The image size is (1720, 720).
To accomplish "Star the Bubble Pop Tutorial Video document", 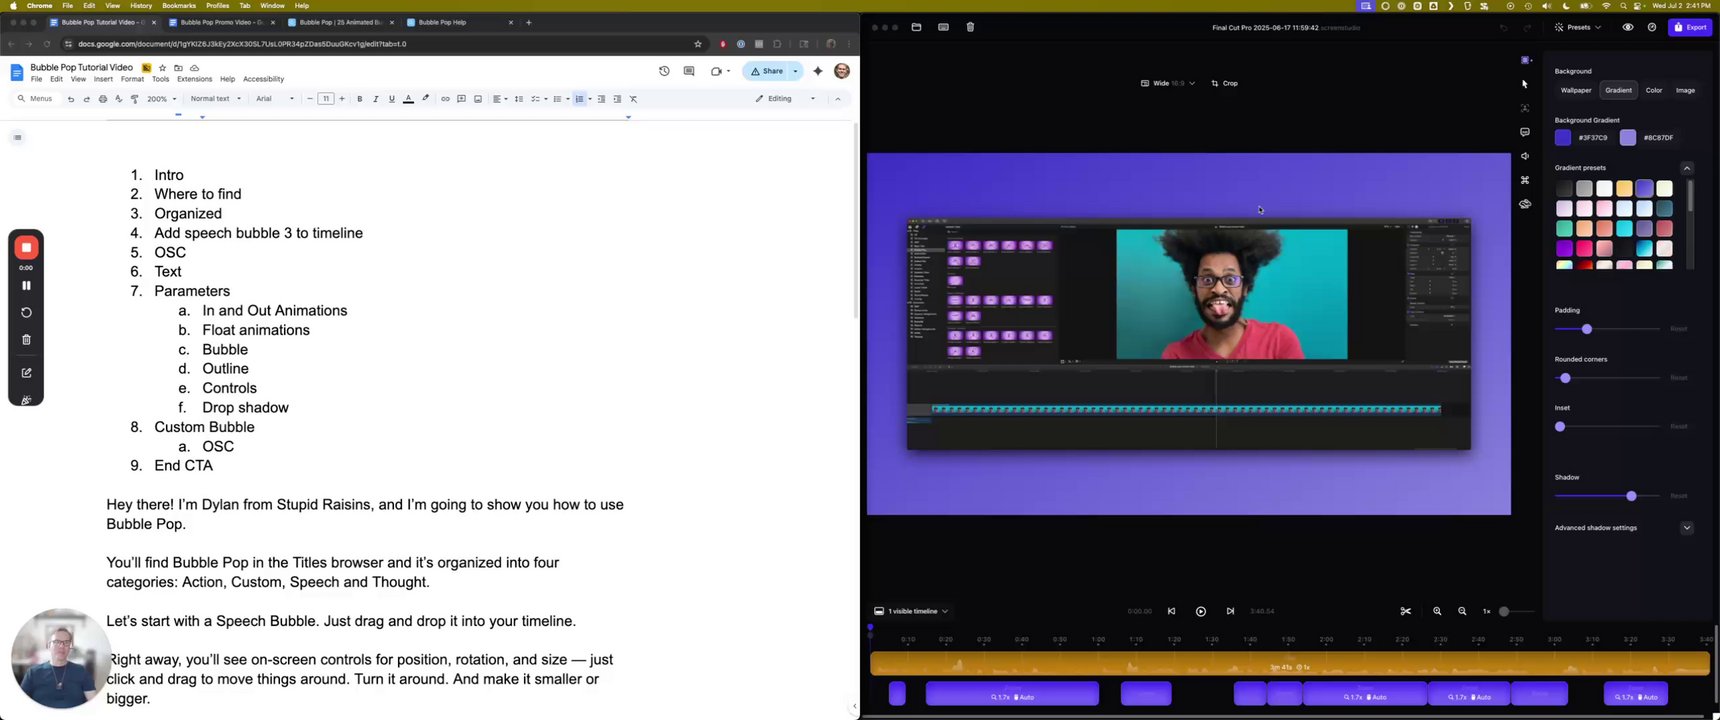I will pos(162,68).
